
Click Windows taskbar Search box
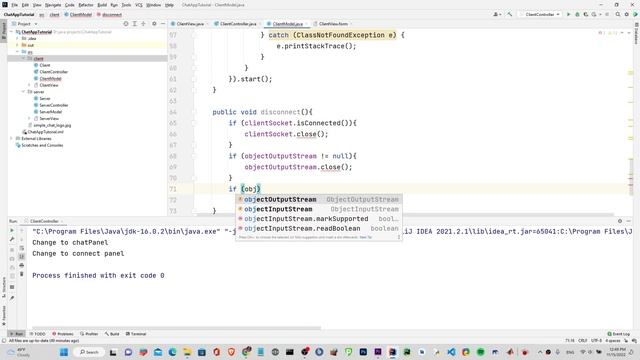coord(89,352)
